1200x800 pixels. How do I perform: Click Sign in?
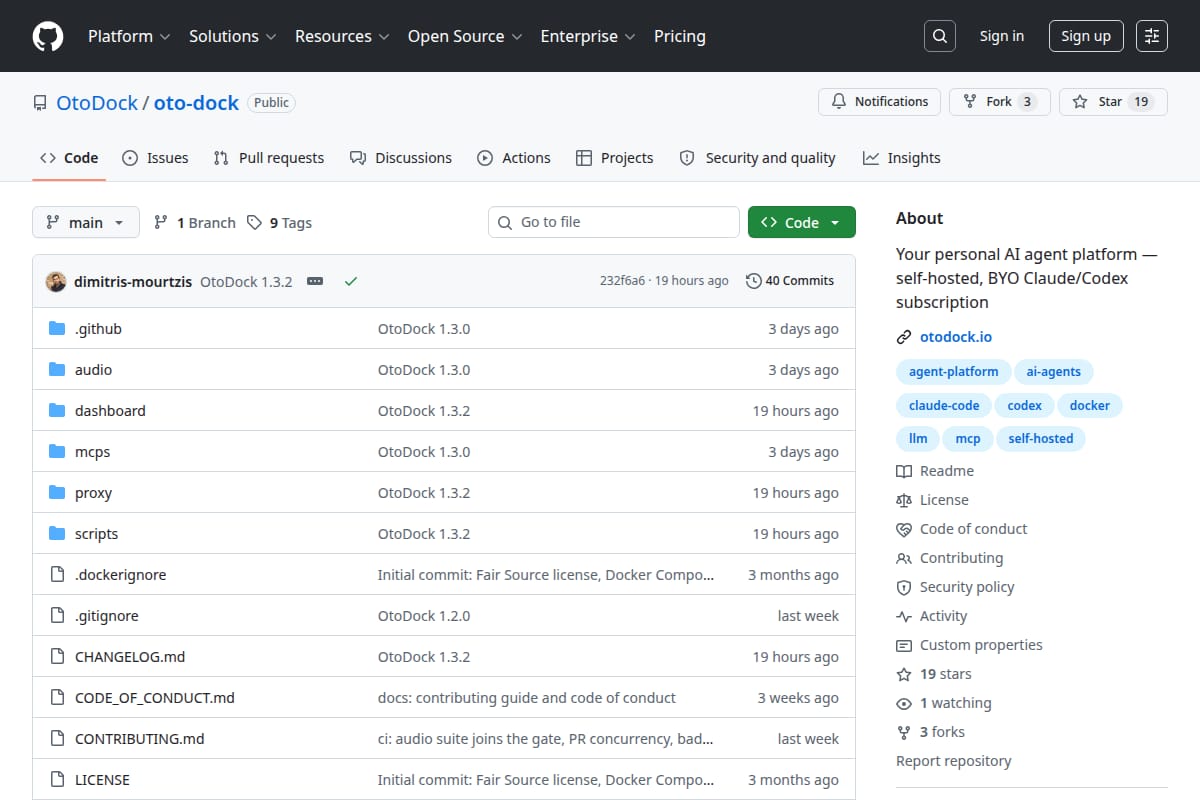click(x=1002, y=36)
